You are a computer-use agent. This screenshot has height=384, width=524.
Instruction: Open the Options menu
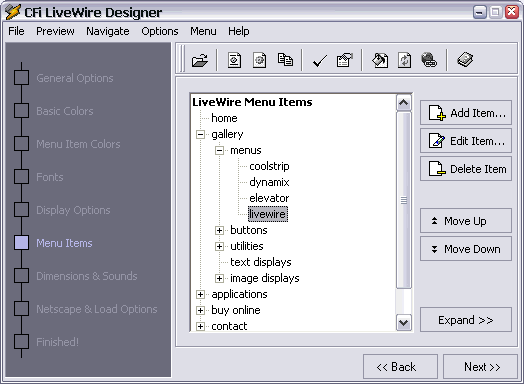160,31
